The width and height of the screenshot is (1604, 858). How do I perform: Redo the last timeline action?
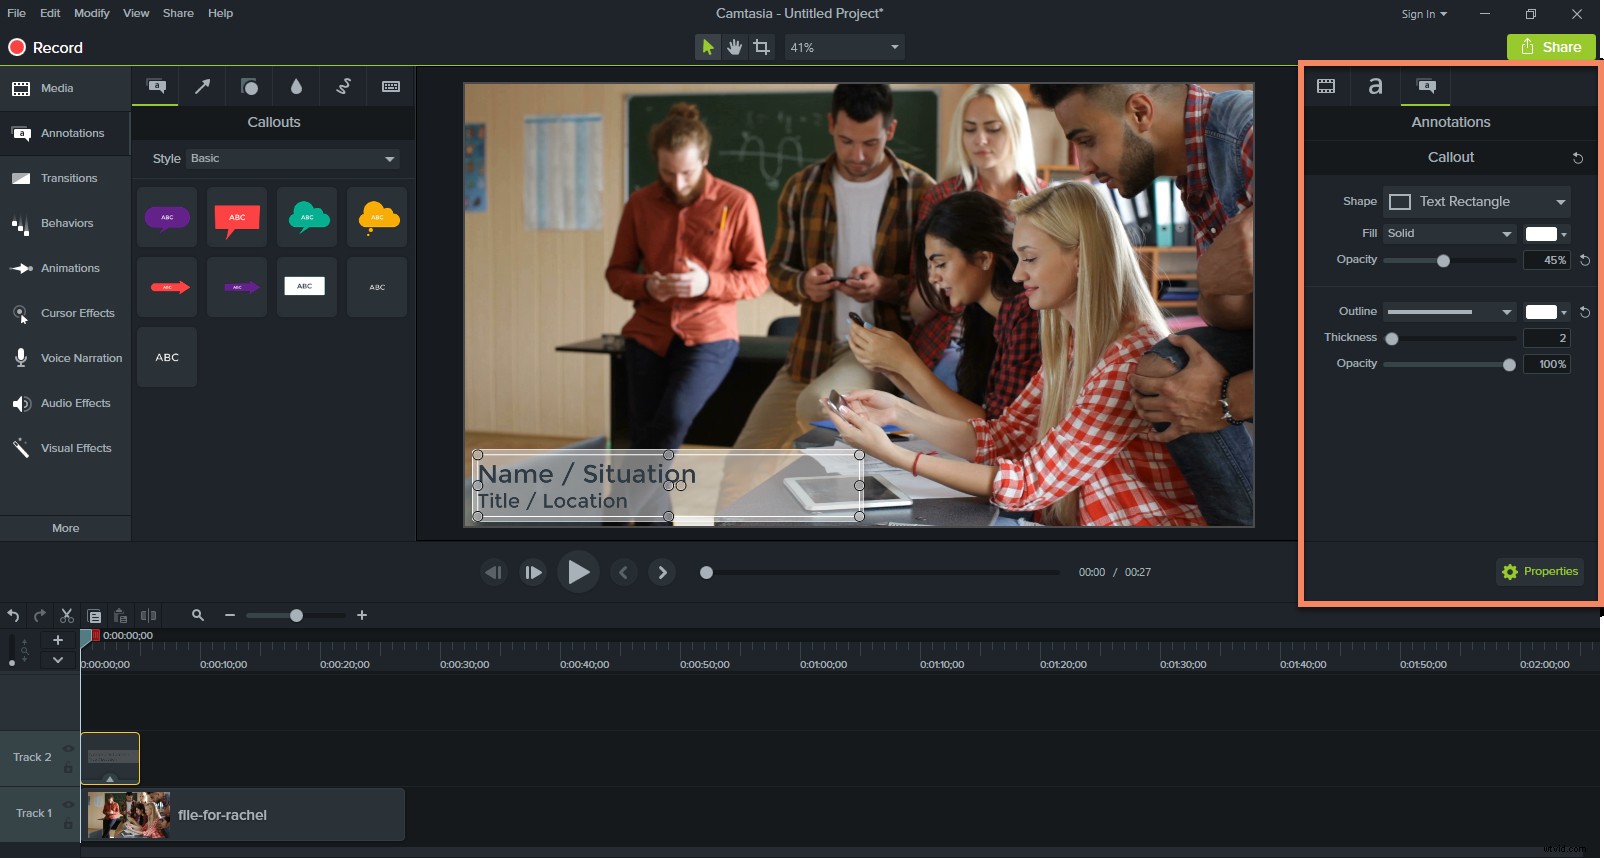click(40, 616)
